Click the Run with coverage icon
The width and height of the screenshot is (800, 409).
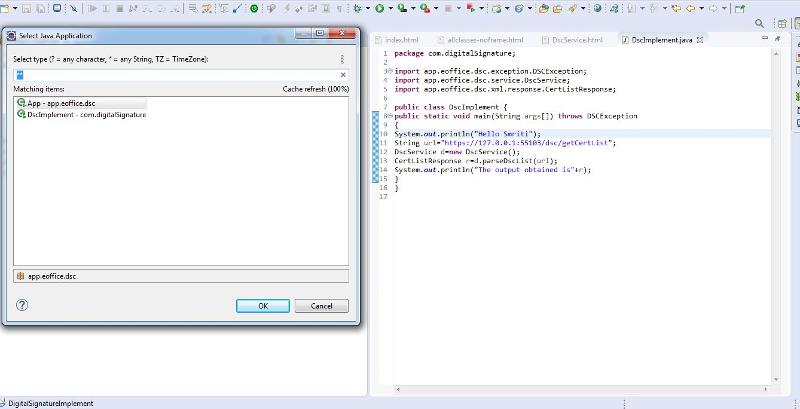(402, 8)
